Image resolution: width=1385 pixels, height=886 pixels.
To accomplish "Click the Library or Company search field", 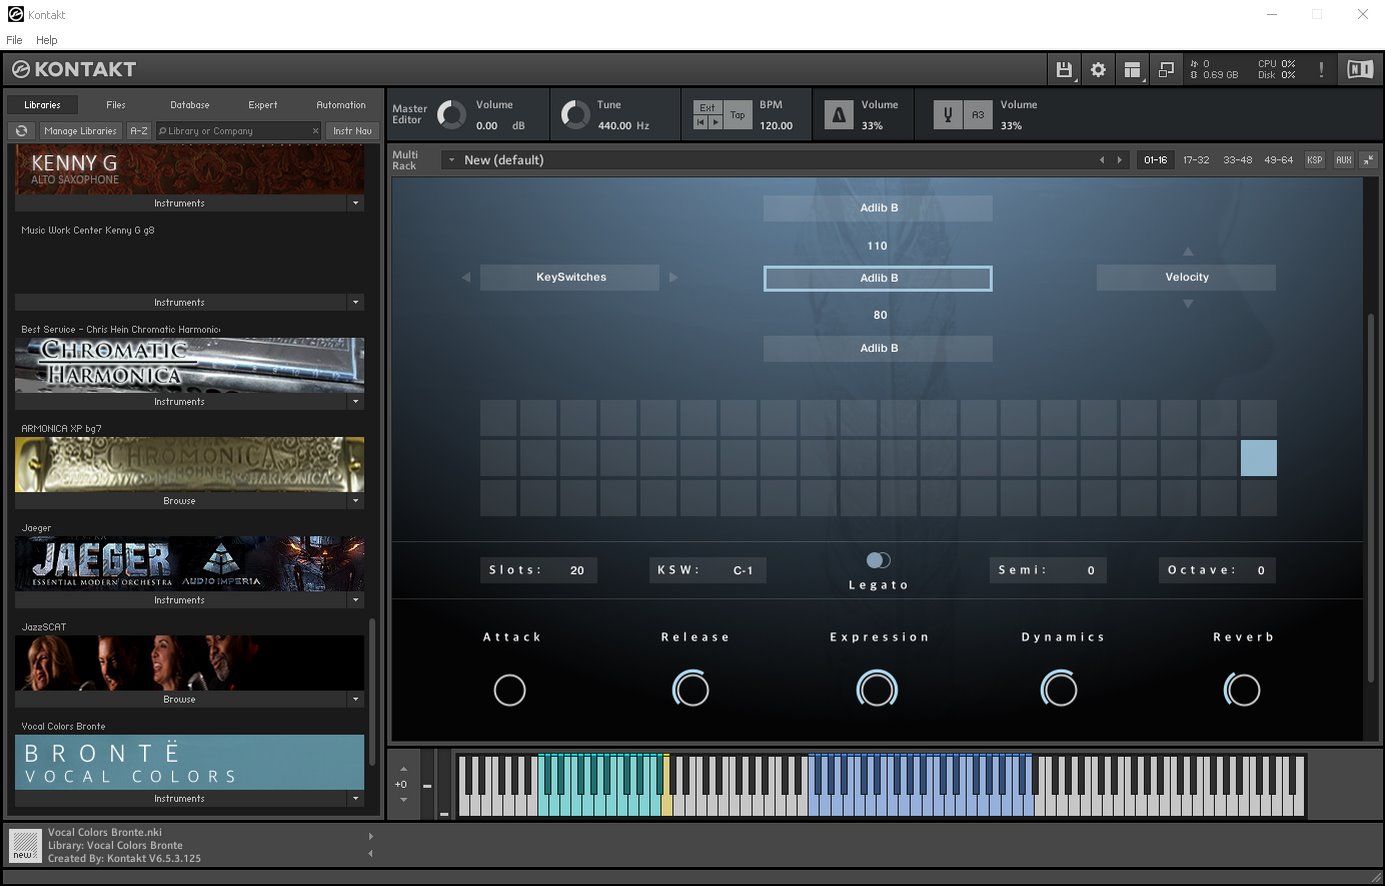I will coord(235,131).
